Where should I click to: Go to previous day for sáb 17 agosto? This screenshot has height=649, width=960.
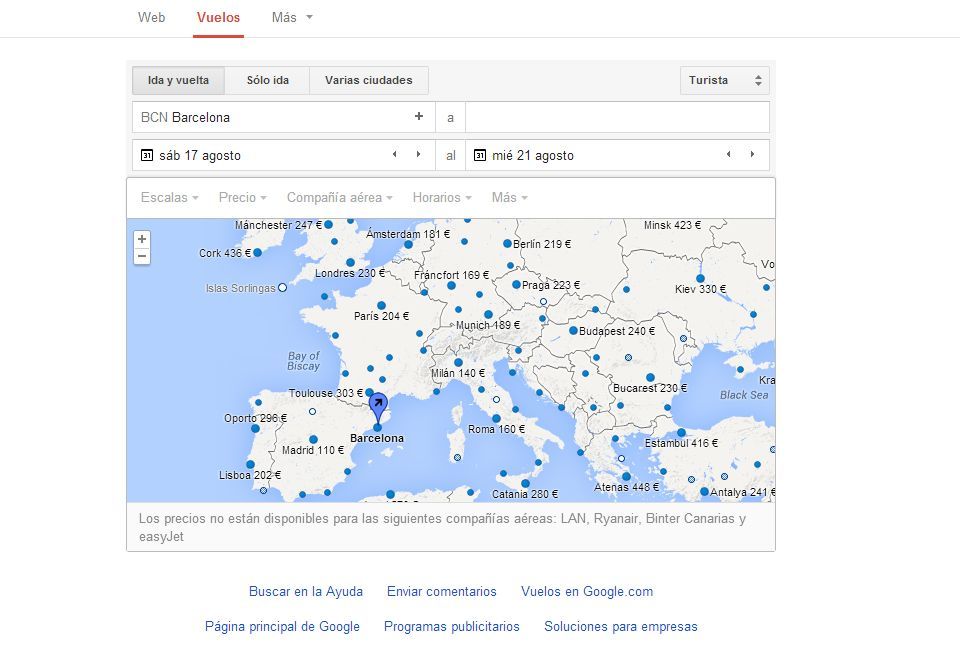coord(395,154)
